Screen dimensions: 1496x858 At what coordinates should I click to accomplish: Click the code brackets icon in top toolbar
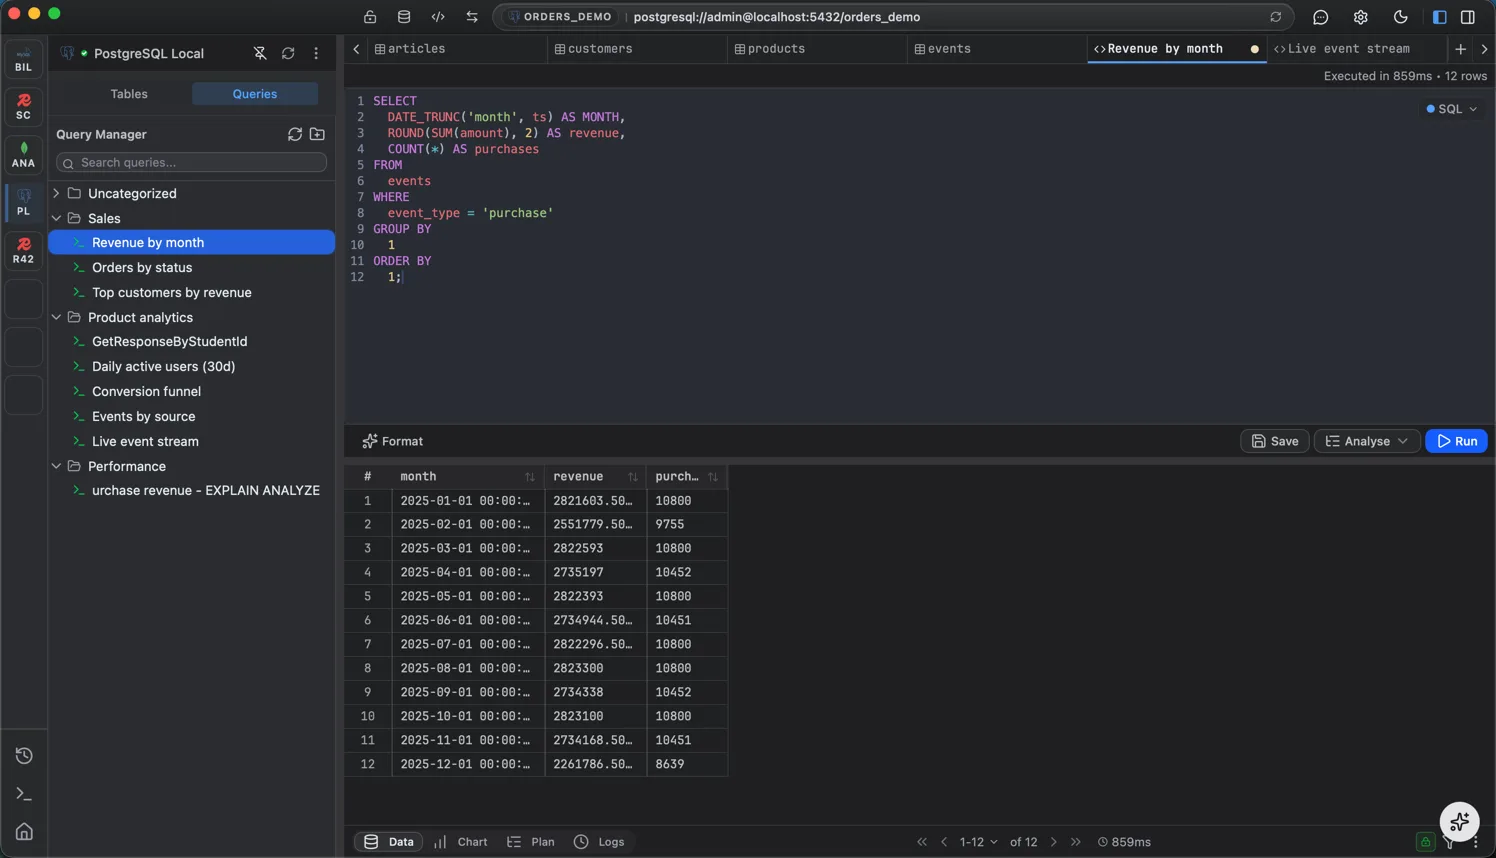pos(438,17)
